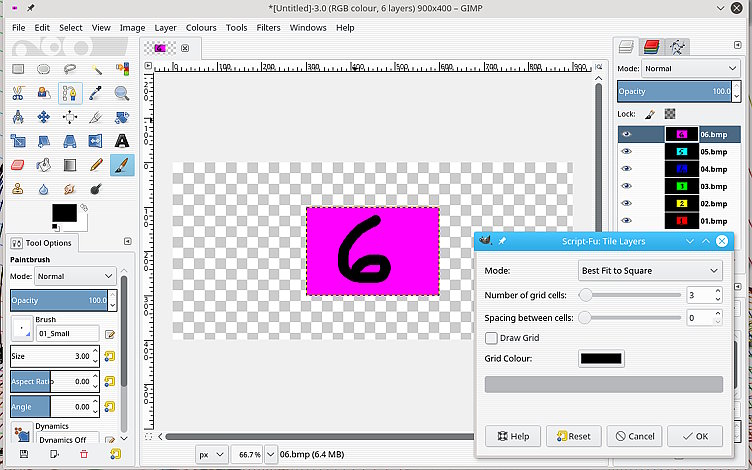Screen dimensions: 752x470
Task: Click the Number of grid cells slider
Action: click(x=630, y=295)
